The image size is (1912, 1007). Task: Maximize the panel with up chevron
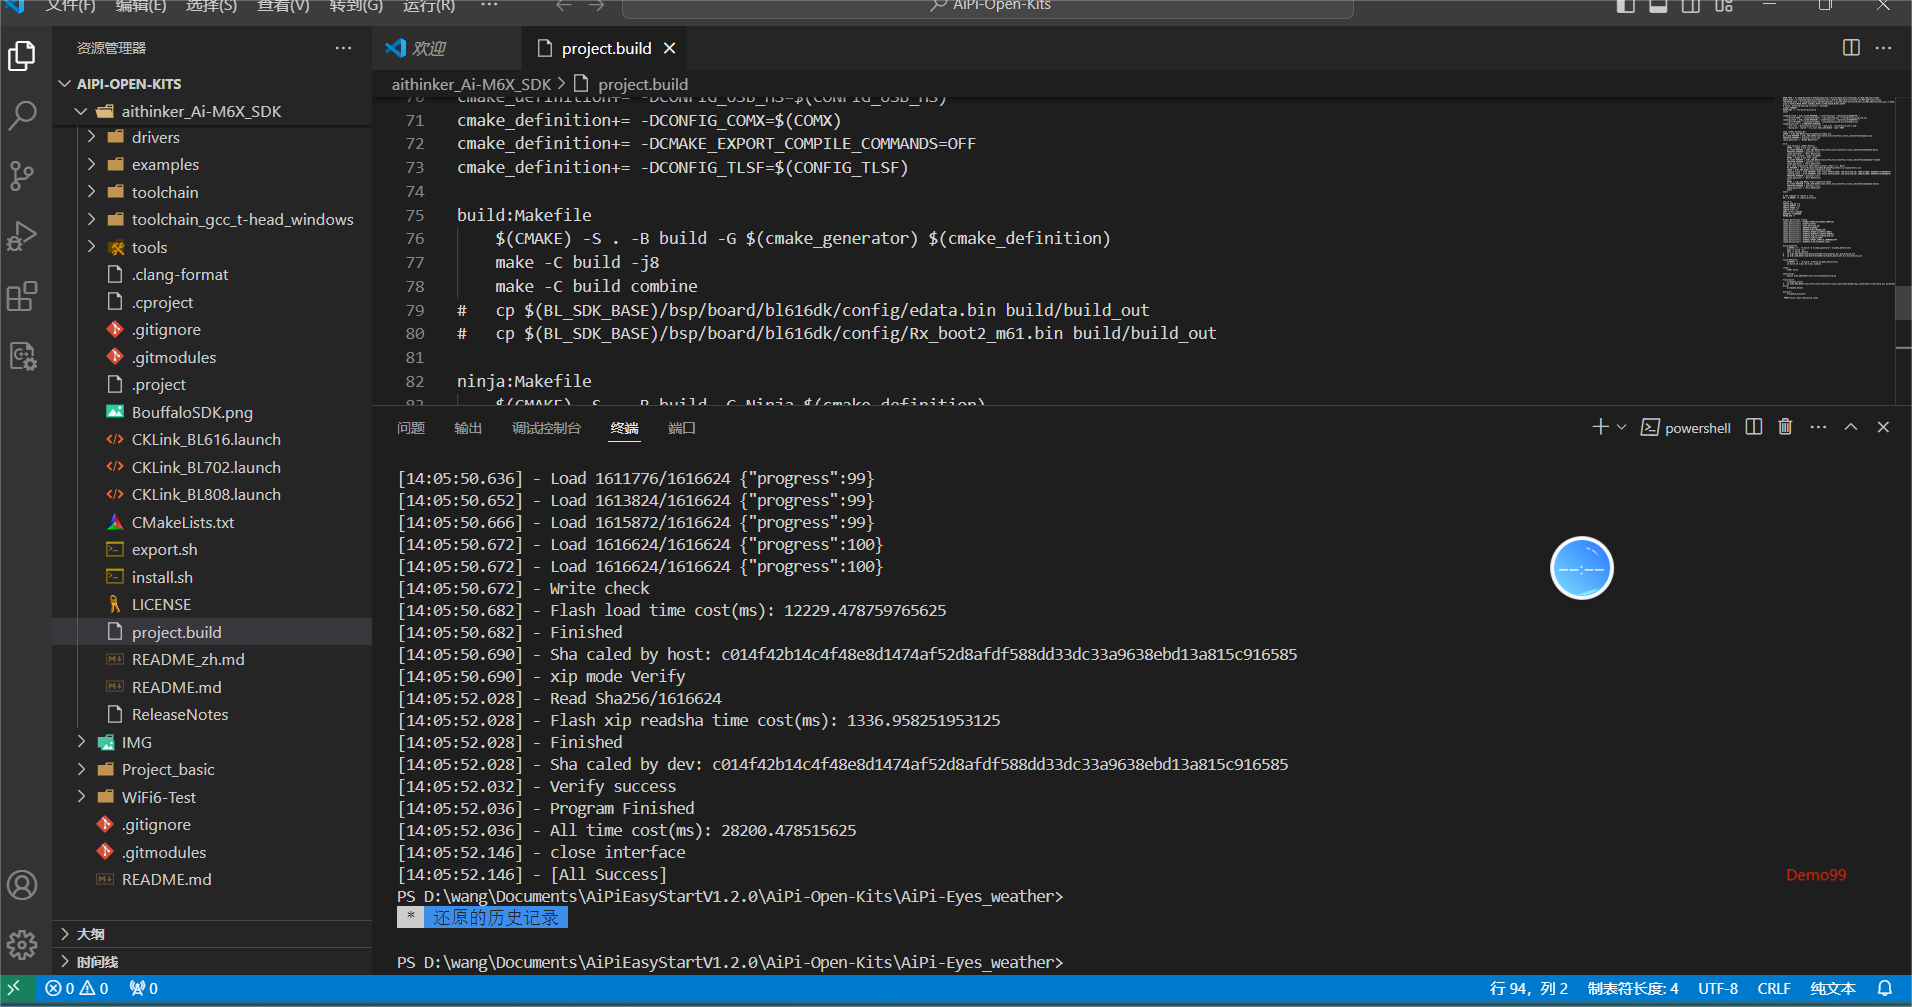pyautogui.click(x=1851, y=427)
